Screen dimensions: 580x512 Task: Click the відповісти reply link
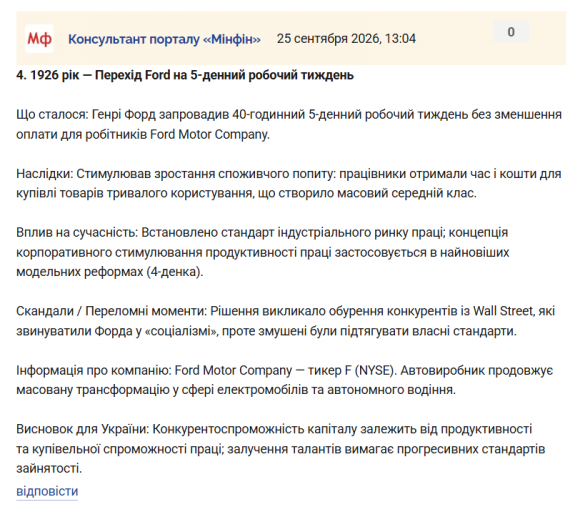coord(47,491)
